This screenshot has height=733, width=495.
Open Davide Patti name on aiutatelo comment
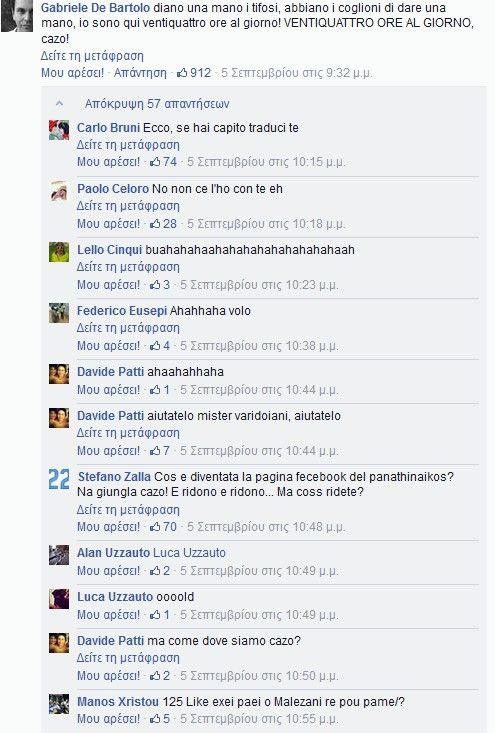click(x=110, y=416)
